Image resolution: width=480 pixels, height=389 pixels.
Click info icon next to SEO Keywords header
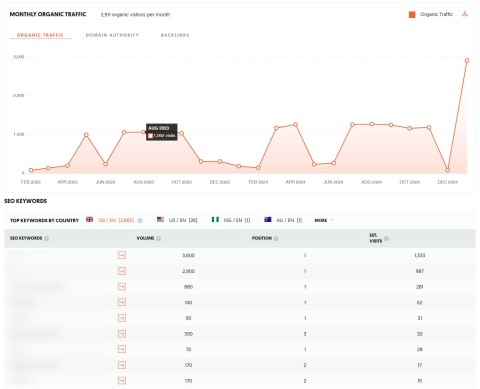(x=46, y=238)
